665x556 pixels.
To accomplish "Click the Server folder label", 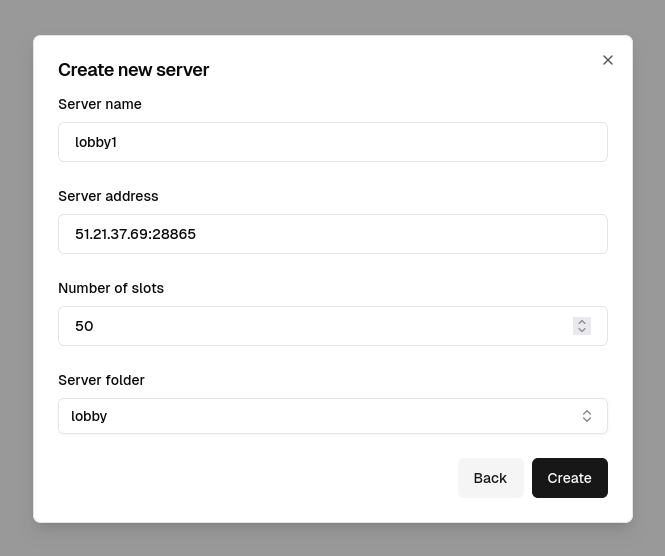I will point(101,380).
